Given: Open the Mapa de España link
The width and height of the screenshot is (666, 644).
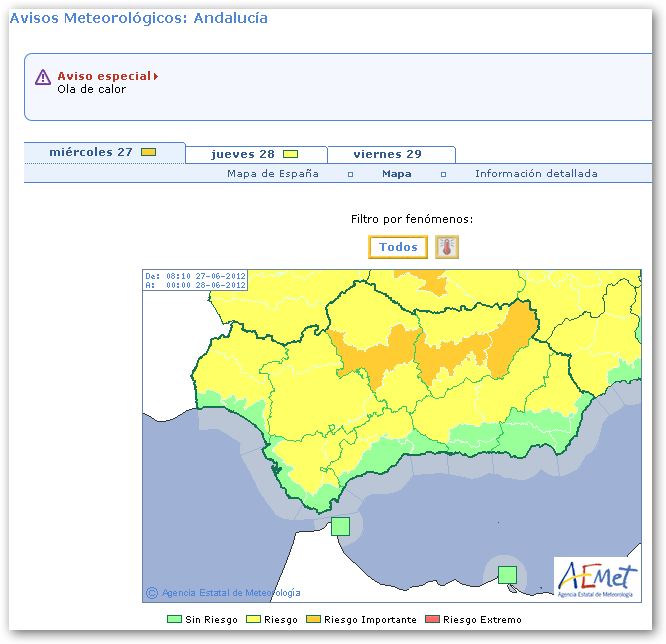Looking at the screenshot, I should pos(273,173).
